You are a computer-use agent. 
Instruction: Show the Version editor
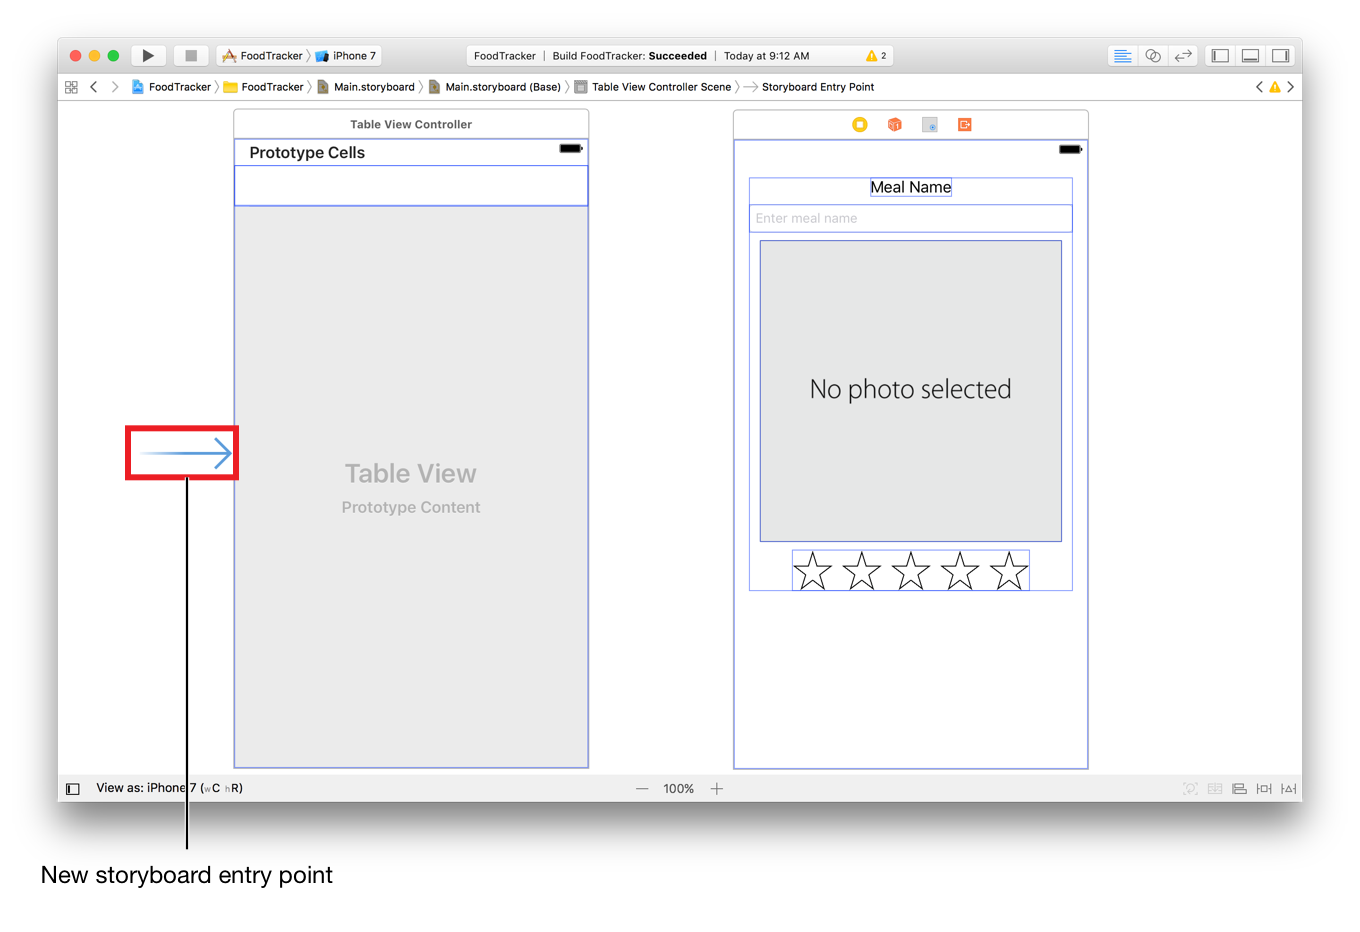point(1183,56)
